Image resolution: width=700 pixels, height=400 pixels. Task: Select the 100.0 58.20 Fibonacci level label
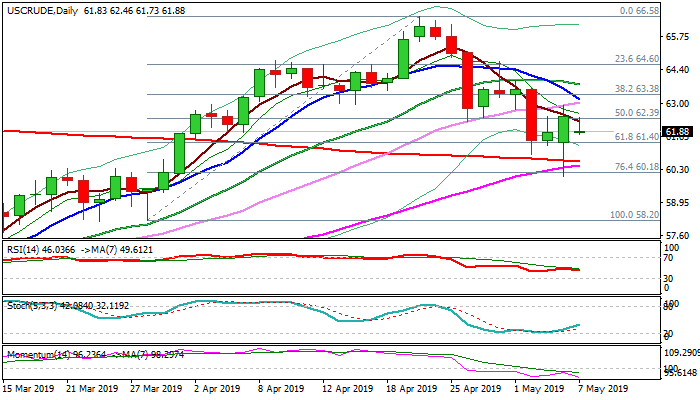click(633, 214)
